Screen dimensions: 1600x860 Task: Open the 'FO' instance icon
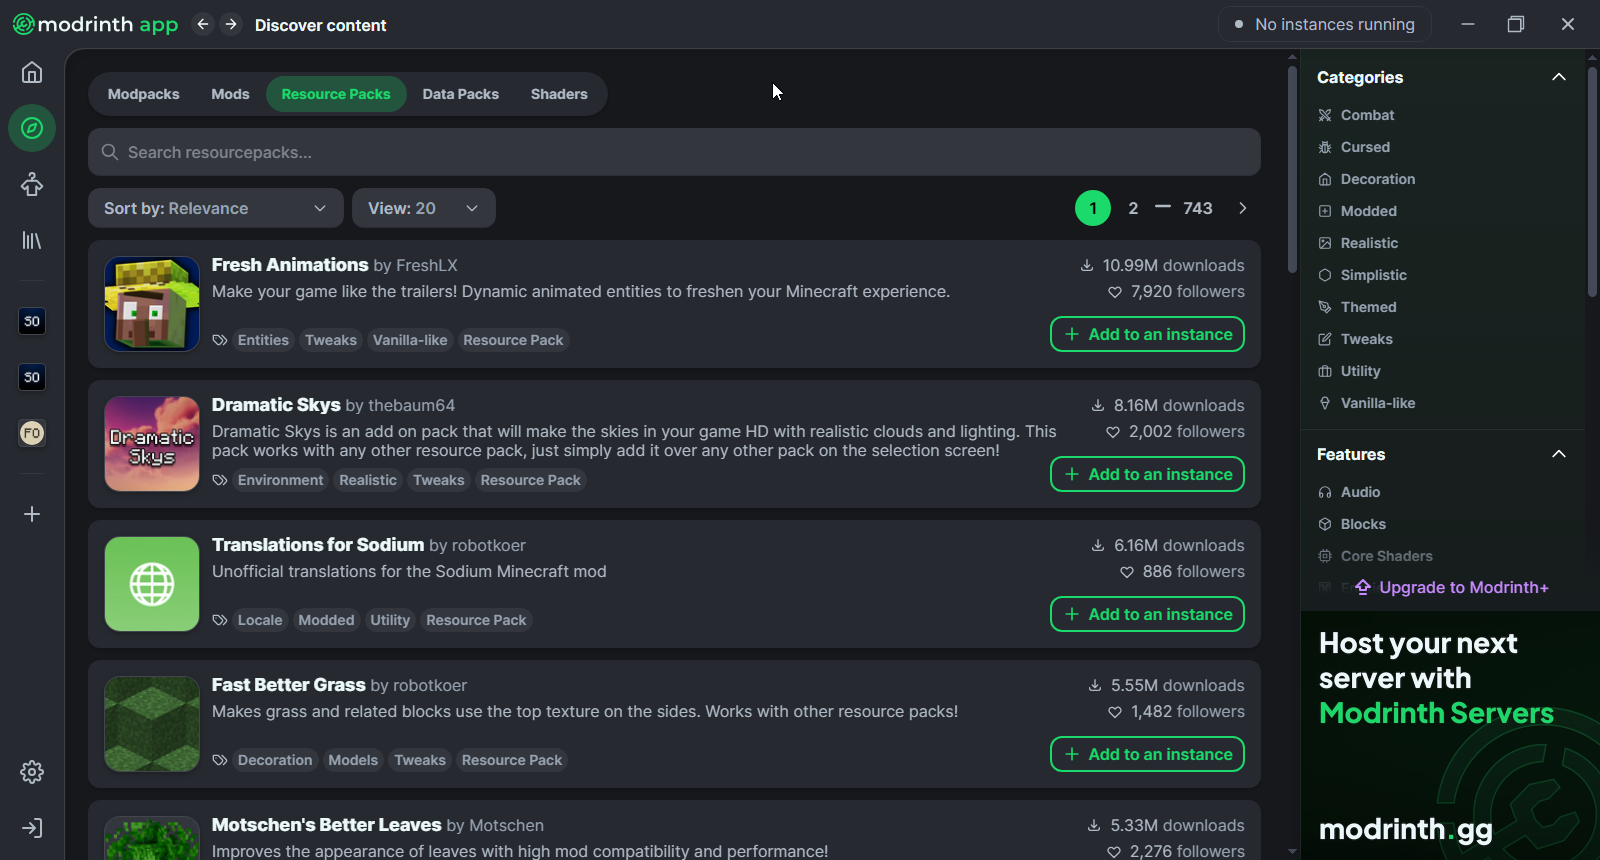pyautogui.click(x=32, y=433)
